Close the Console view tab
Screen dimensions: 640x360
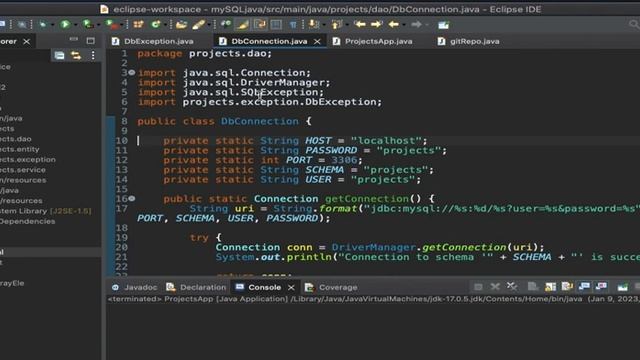pos(291,287)
